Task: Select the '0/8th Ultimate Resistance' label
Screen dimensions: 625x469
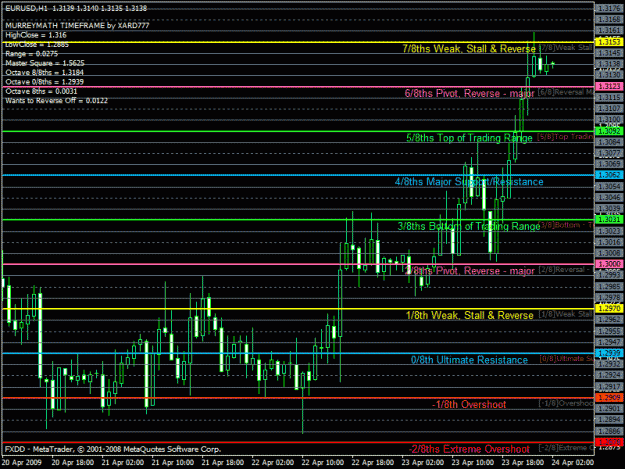Action: pos(469,360)
